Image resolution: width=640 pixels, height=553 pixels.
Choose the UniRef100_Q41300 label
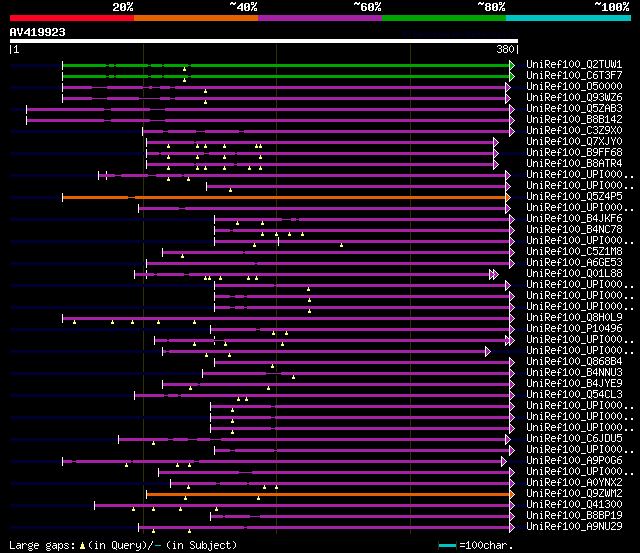[x=574, y=505]
